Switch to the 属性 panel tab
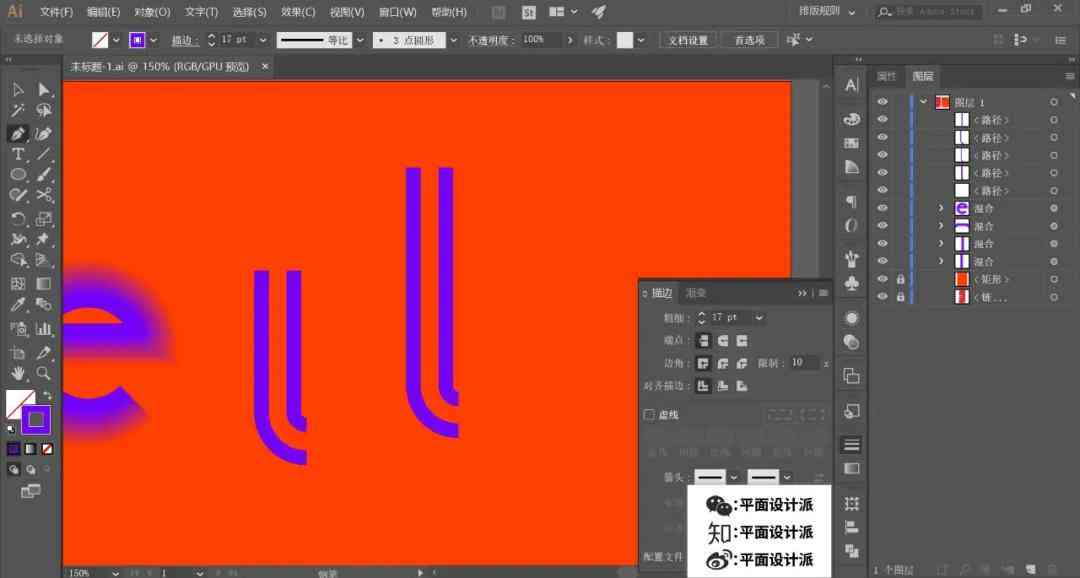Image resolution: width=1080 pixels, height=578 pixels. pyautogui.click(x=886, y=76)
